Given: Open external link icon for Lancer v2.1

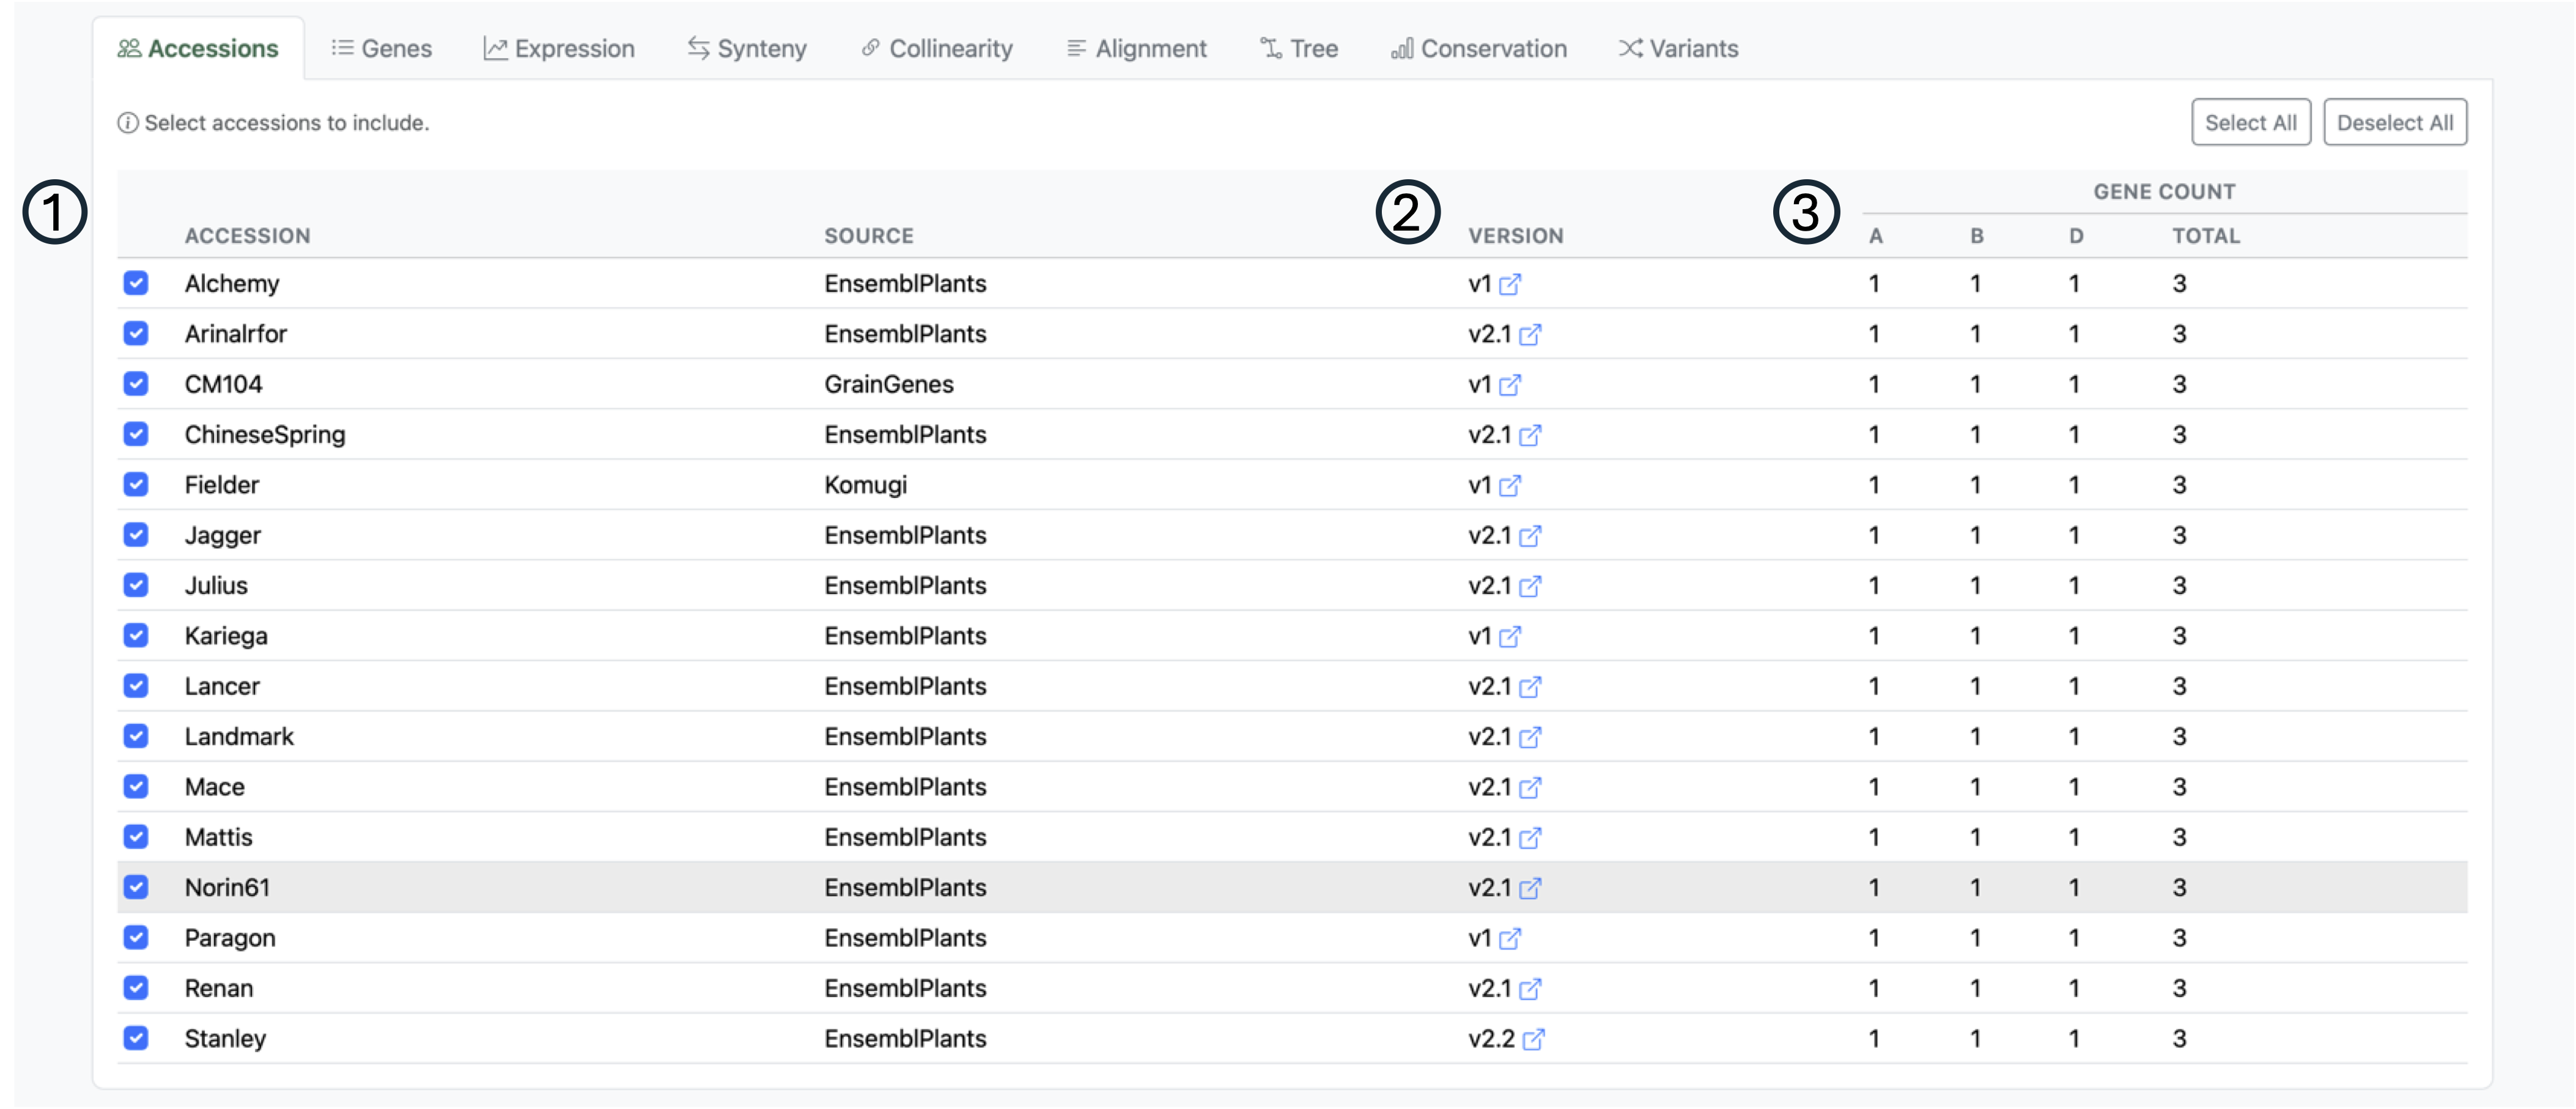Looking at the screenshot, I should 1530,687.
